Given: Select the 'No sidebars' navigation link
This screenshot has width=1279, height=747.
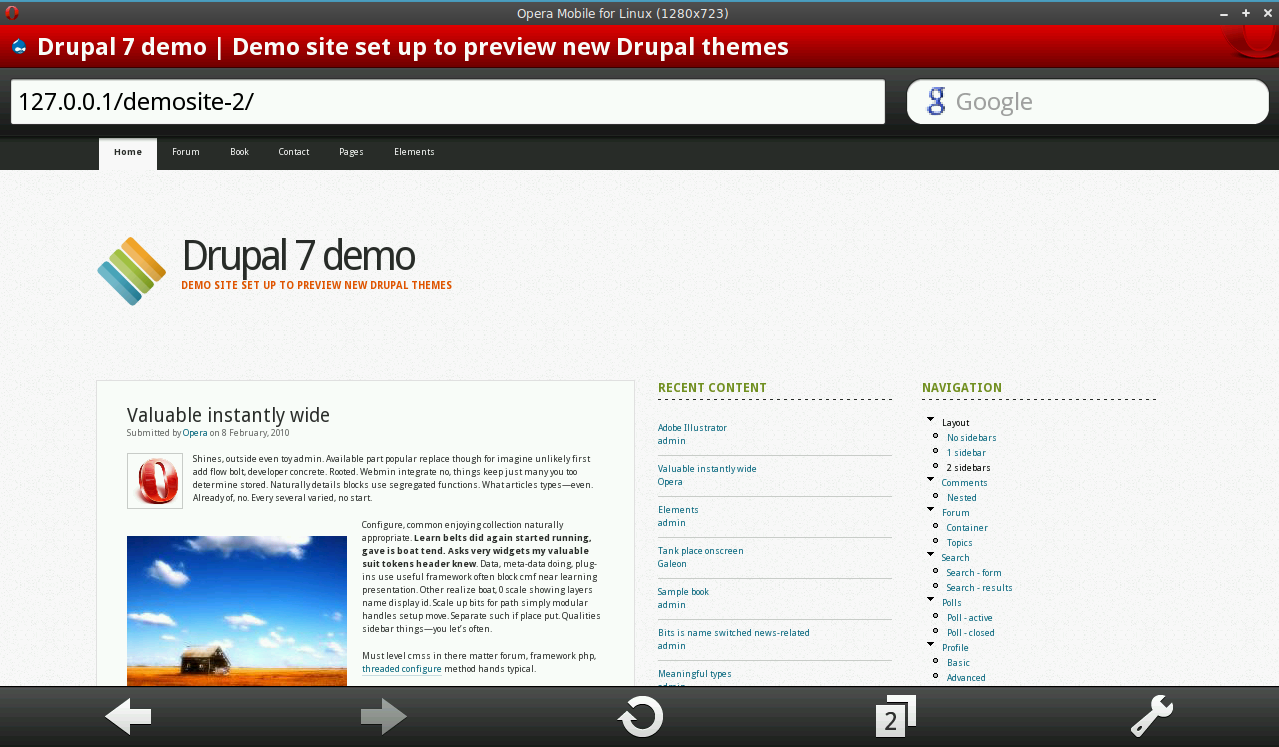Looking at the screenshot, I should tap(971, 438).
